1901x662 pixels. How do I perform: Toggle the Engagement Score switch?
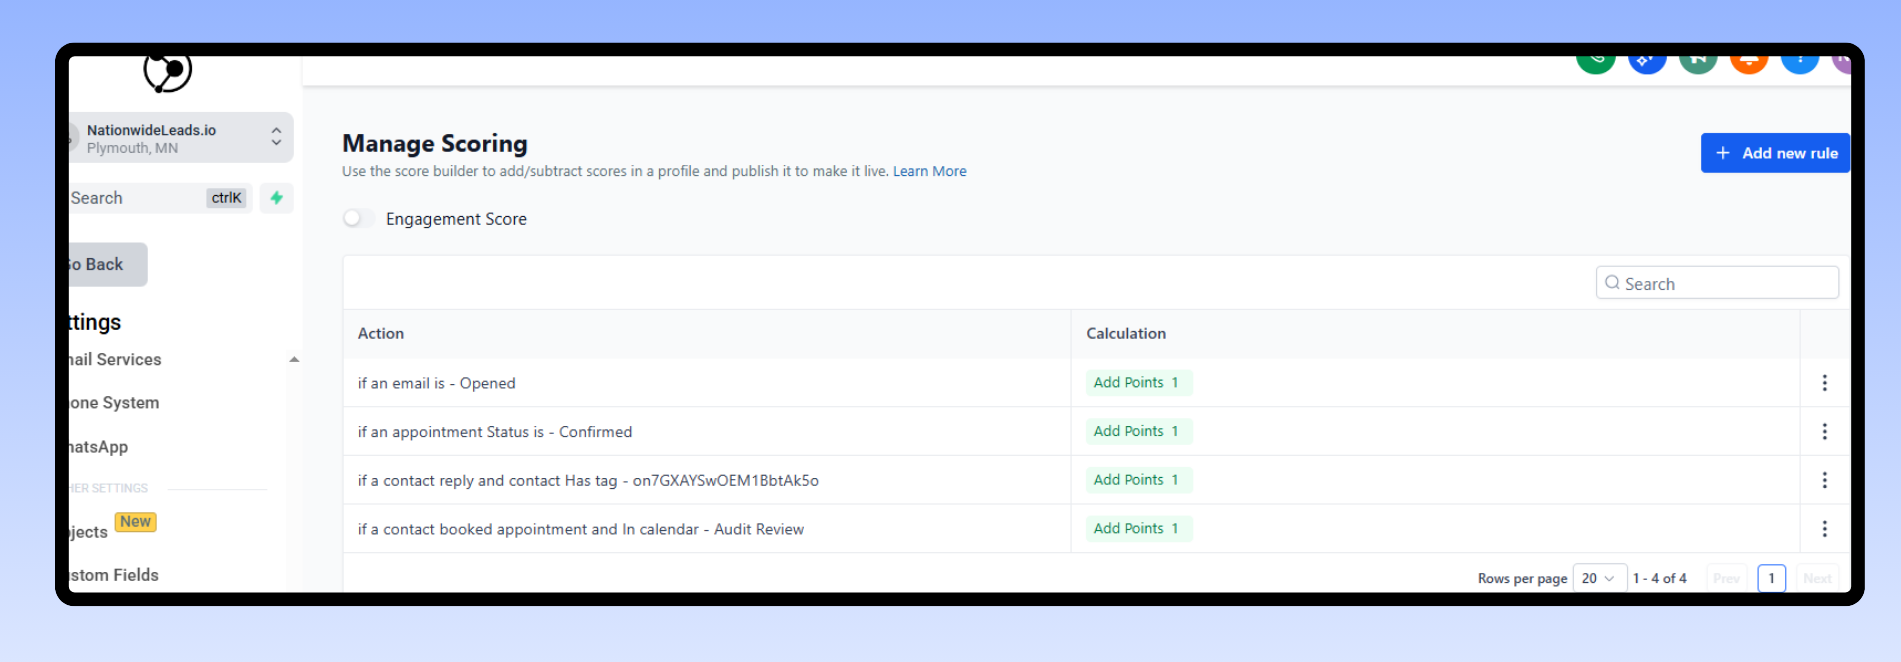click(358, 218)
